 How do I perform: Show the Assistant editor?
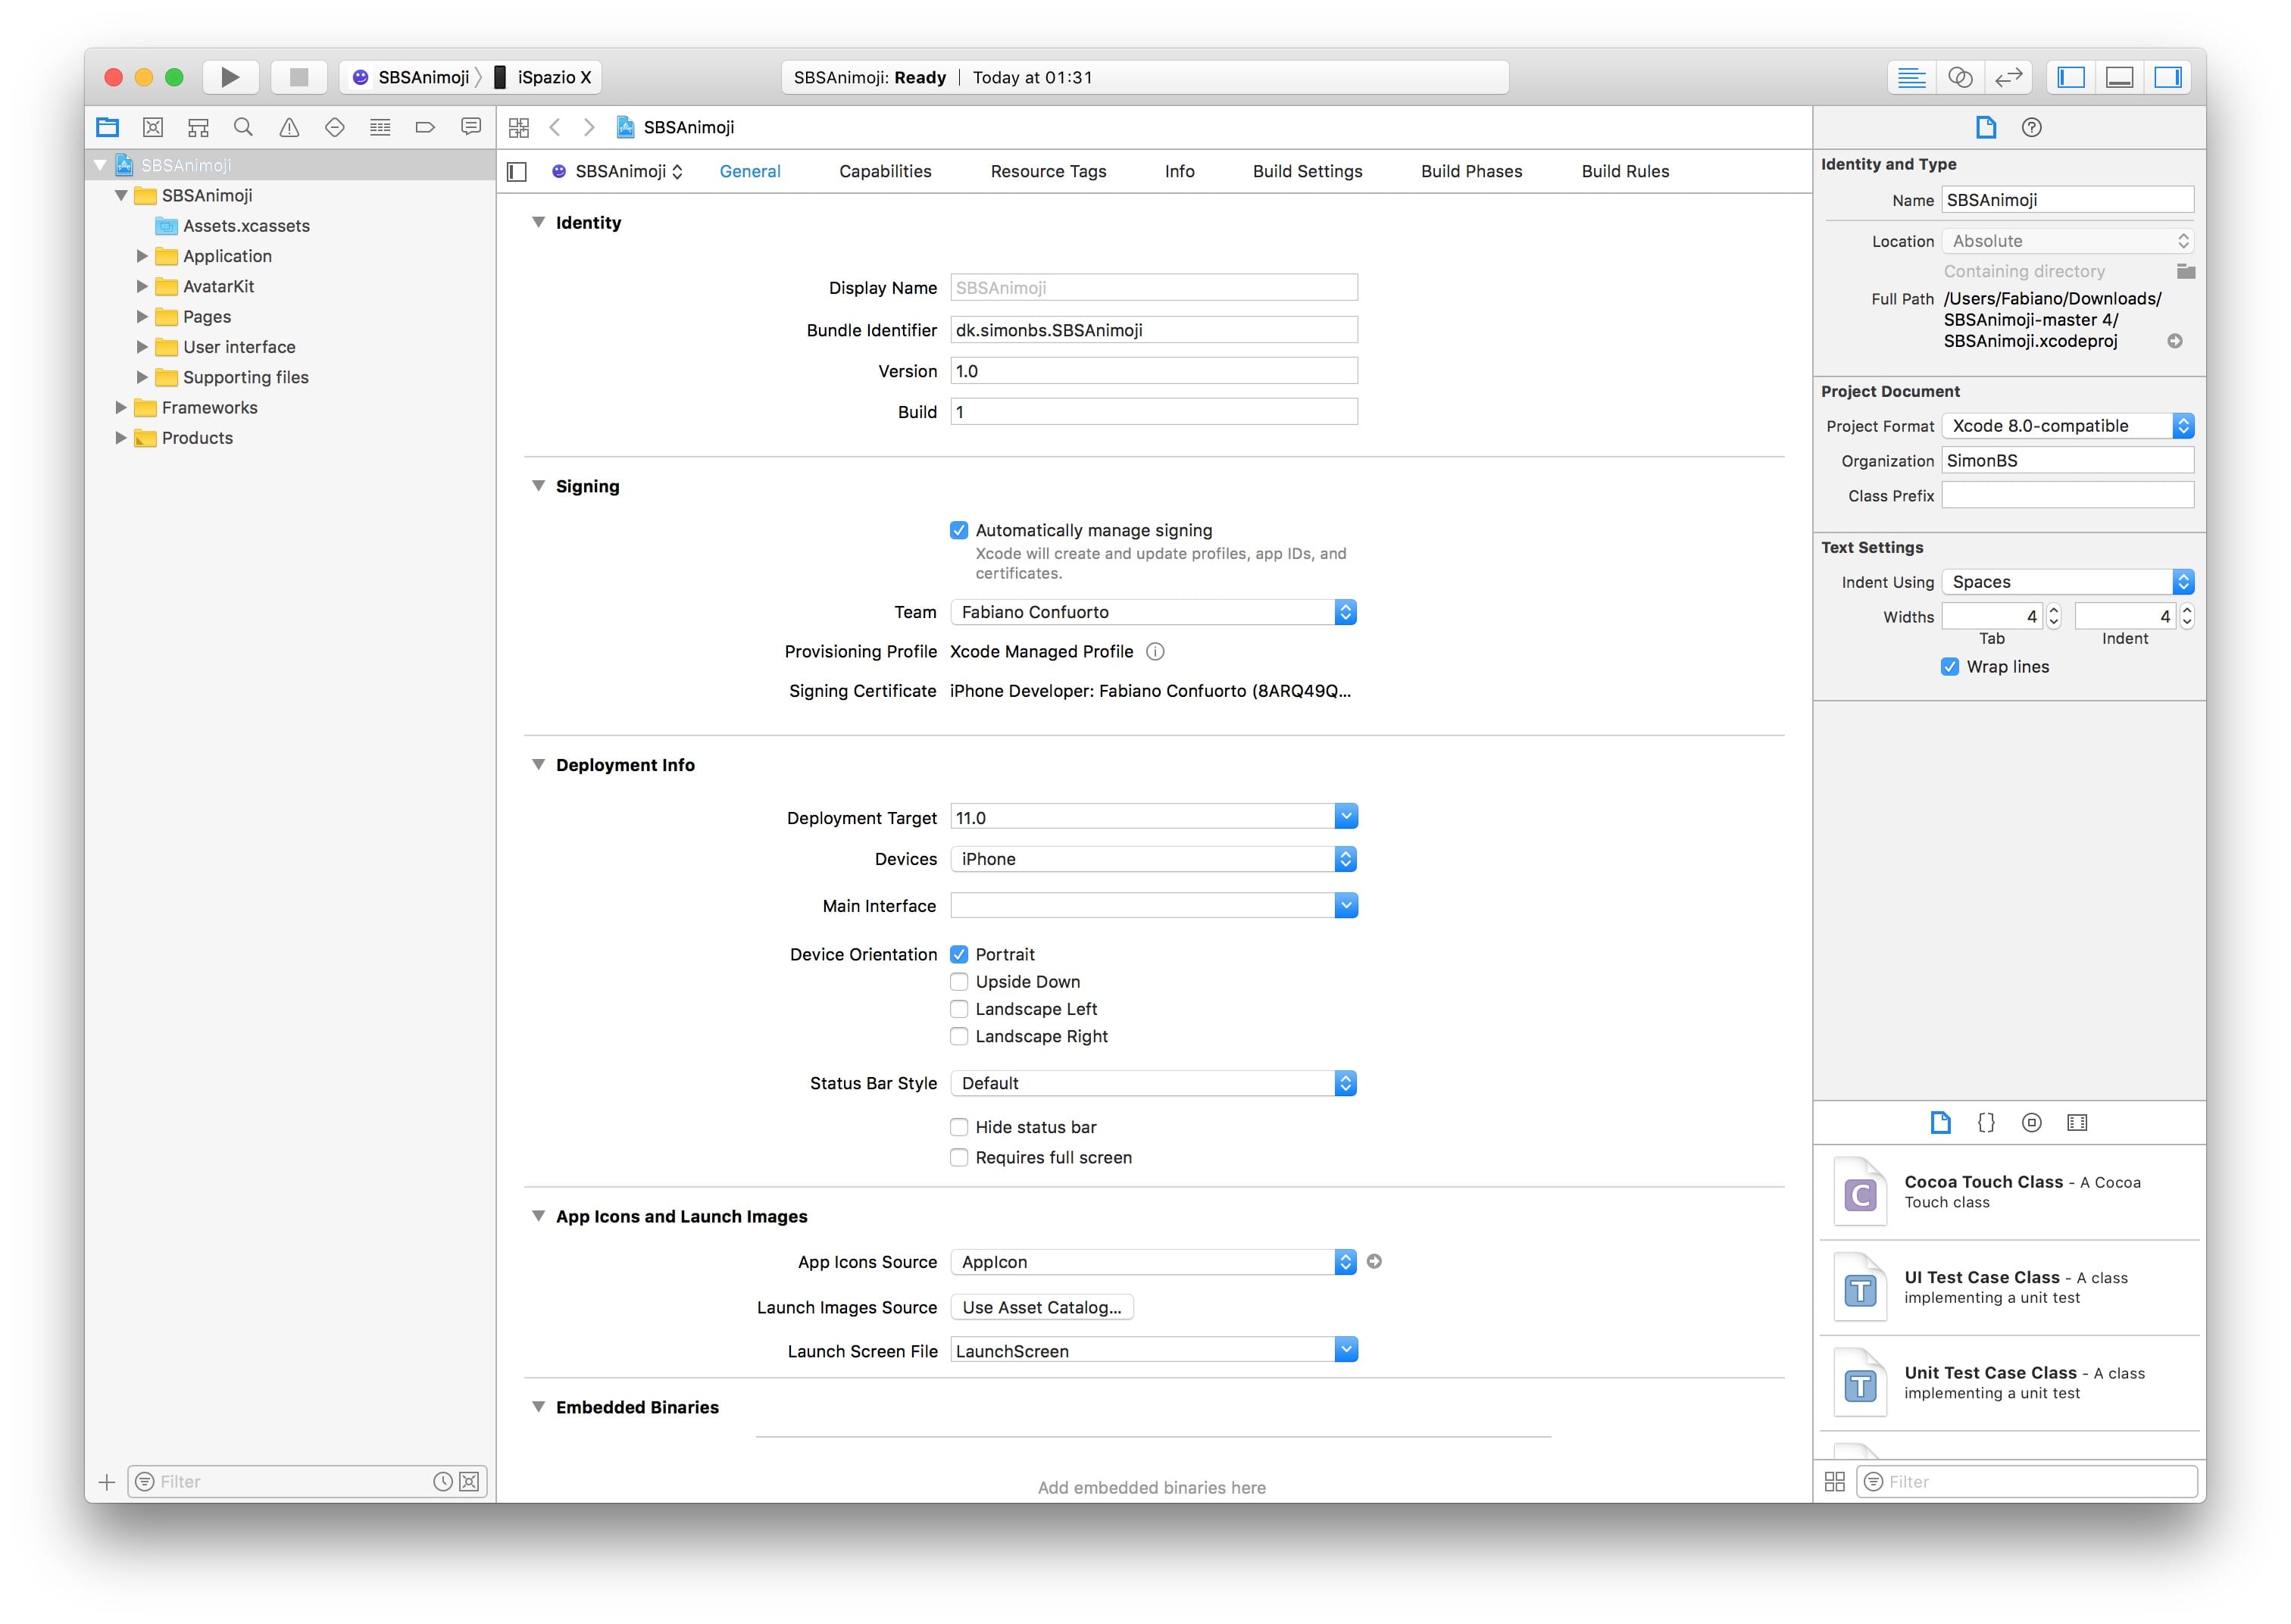point(1960,77)
